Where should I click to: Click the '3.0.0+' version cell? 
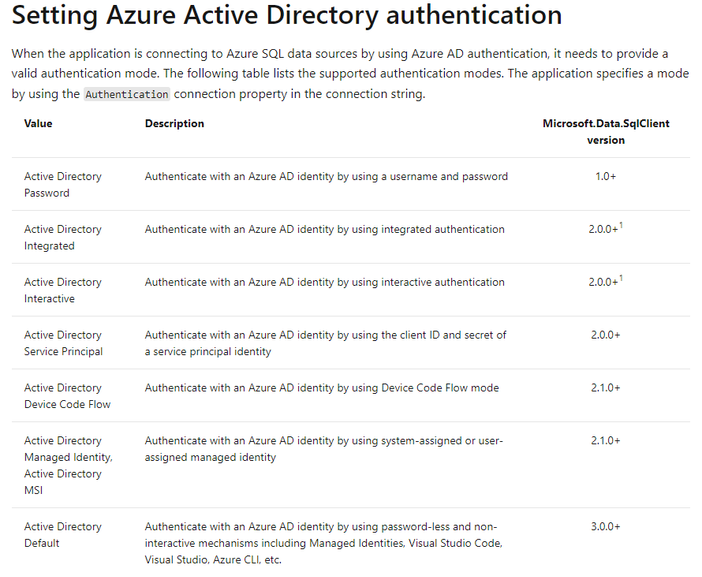605,526
